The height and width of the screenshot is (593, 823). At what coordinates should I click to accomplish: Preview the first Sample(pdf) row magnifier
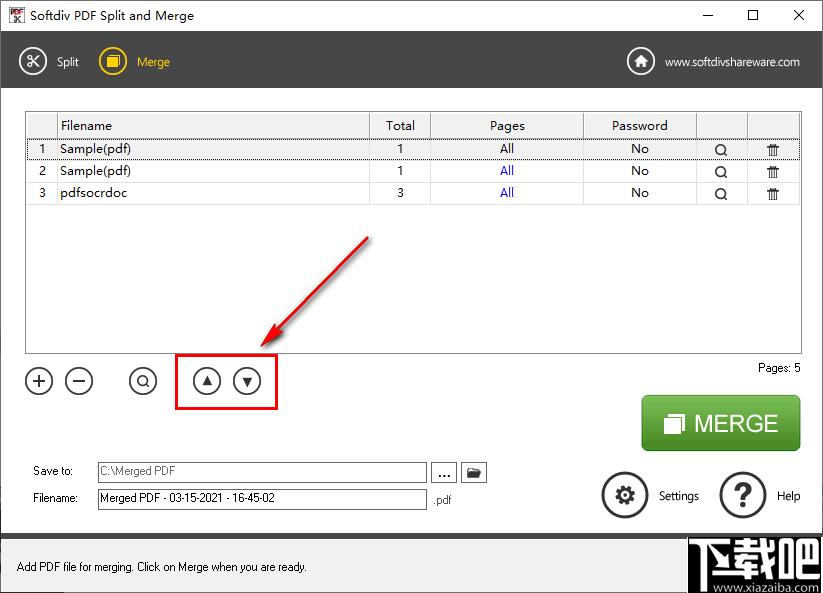pyautogui.click(x=721, y=150)
